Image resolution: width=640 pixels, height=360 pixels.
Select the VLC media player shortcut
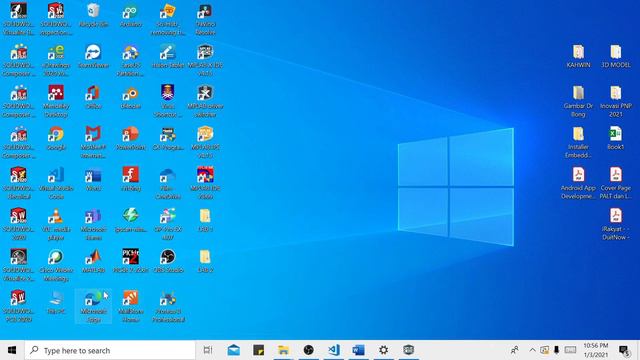coord(56,224)
